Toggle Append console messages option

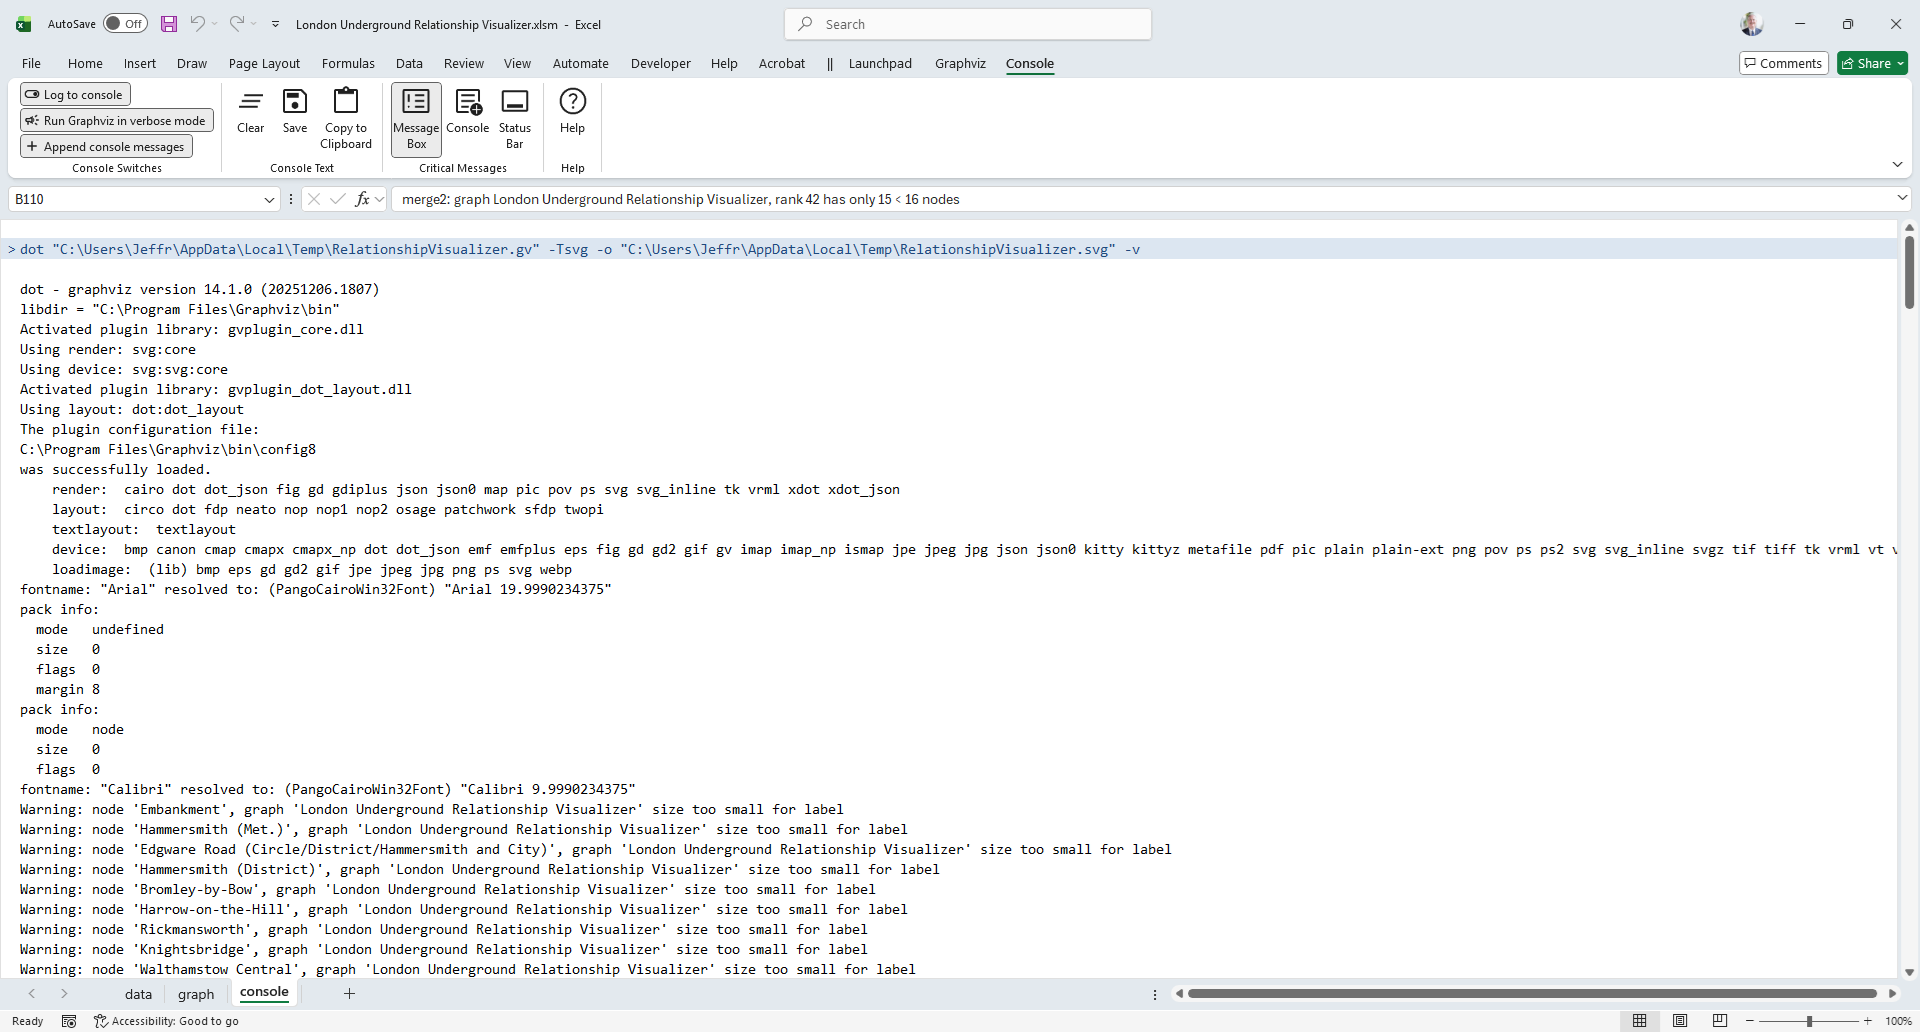[106, 147]
